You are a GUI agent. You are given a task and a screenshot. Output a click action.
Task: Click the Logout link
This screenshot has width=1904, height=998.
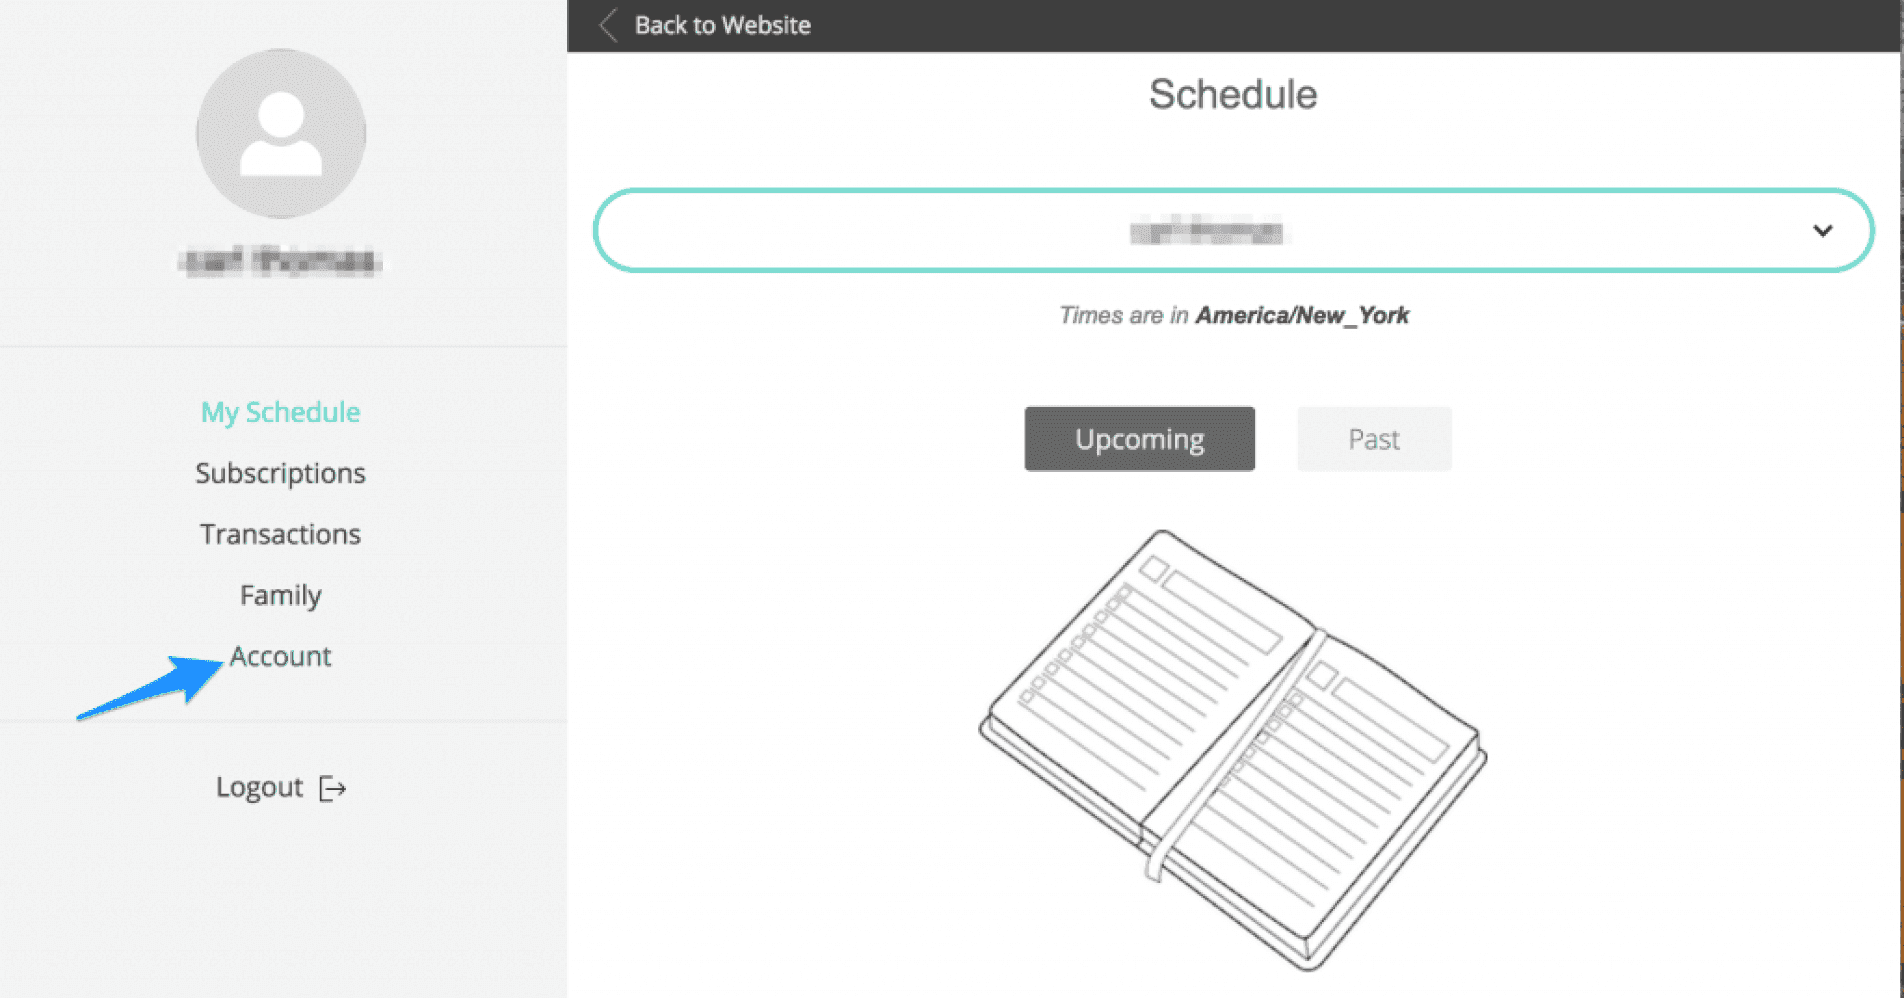259,787
